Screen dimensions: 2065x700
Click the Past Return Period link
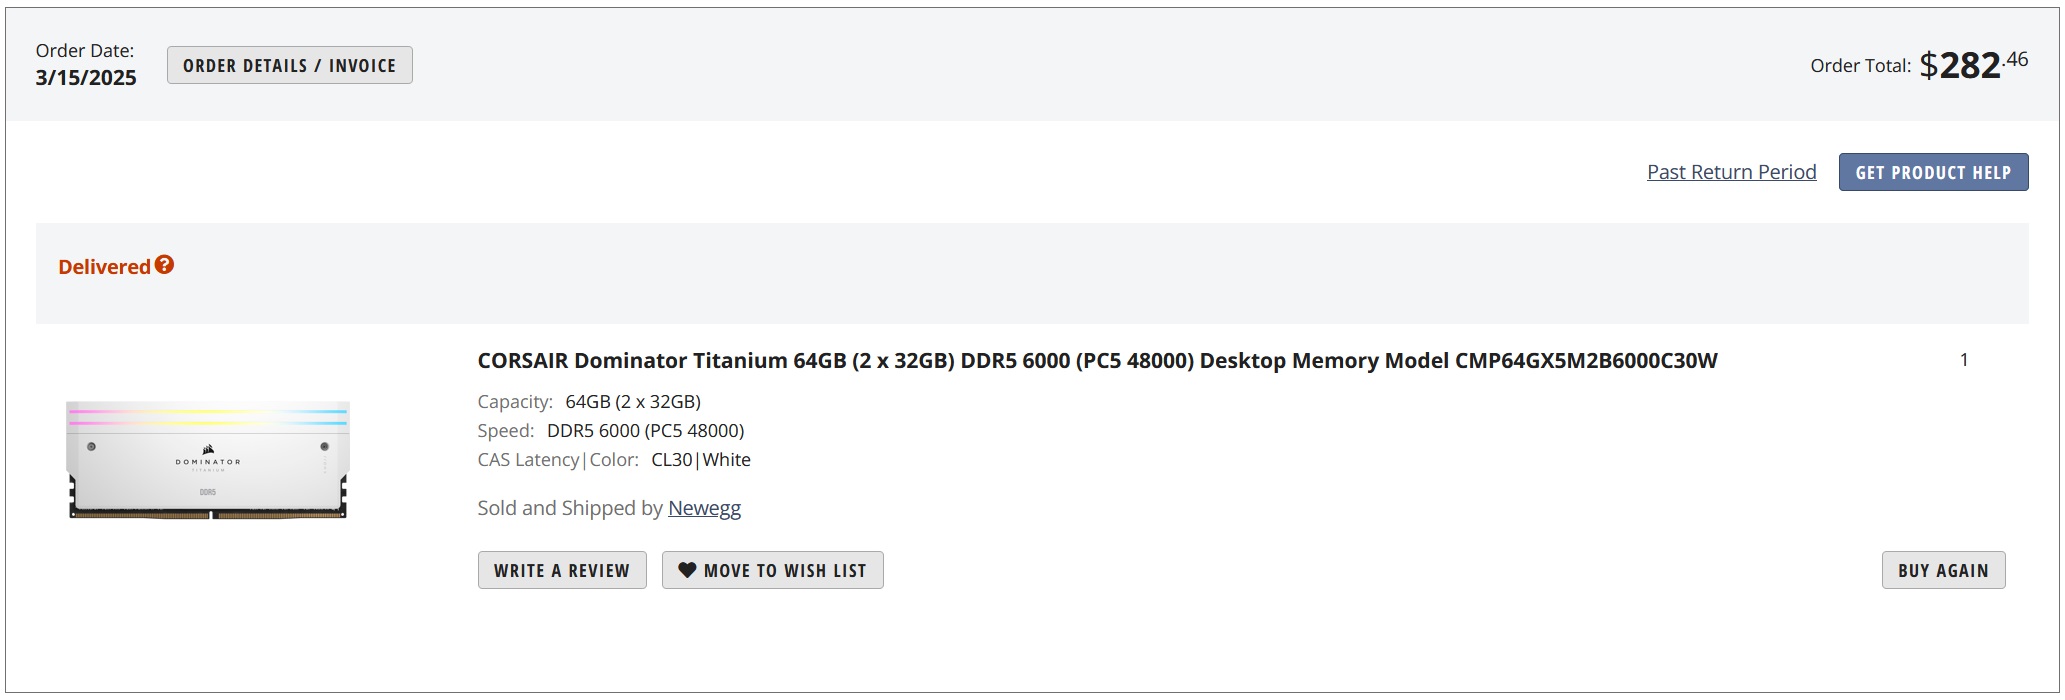click(x=1731, y=172)
